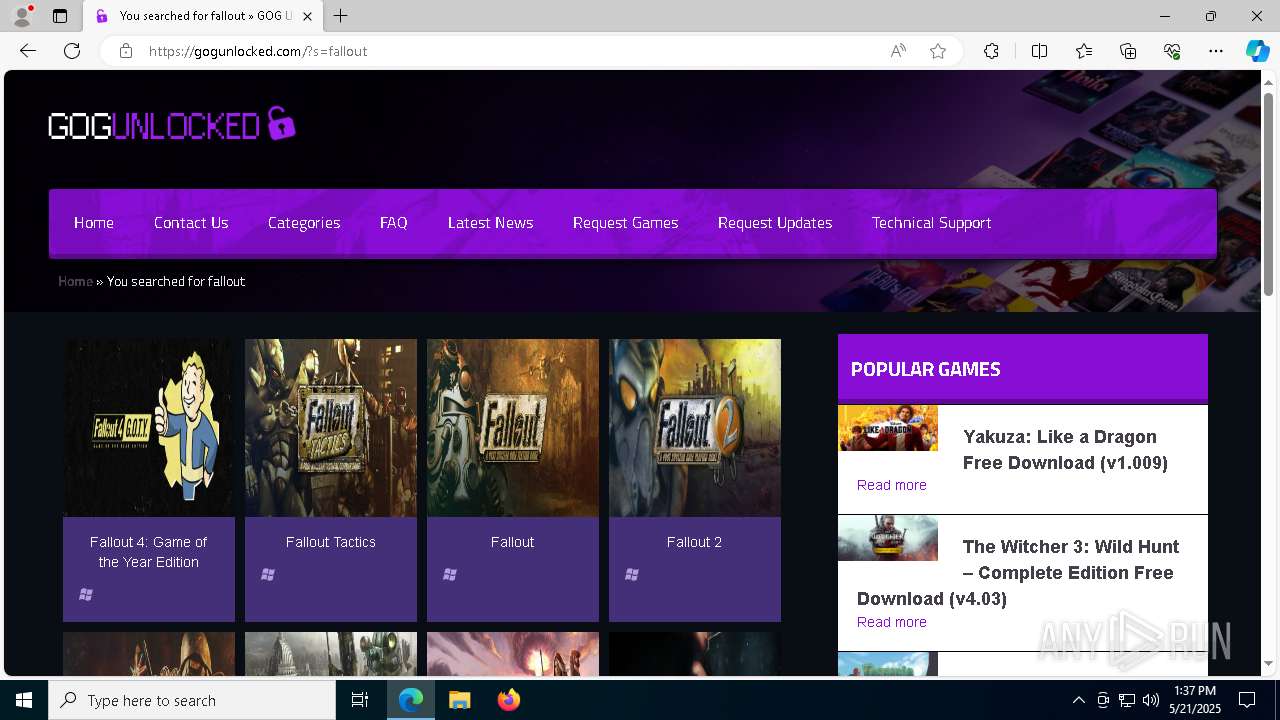Click the Windows taskbar search box
1280x720 pixels.
(192, 700)
